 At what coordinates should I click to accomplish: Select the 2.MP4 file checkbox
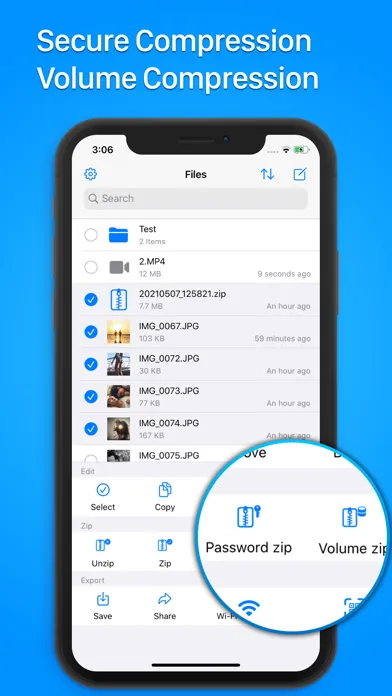[x=91, y=267]
